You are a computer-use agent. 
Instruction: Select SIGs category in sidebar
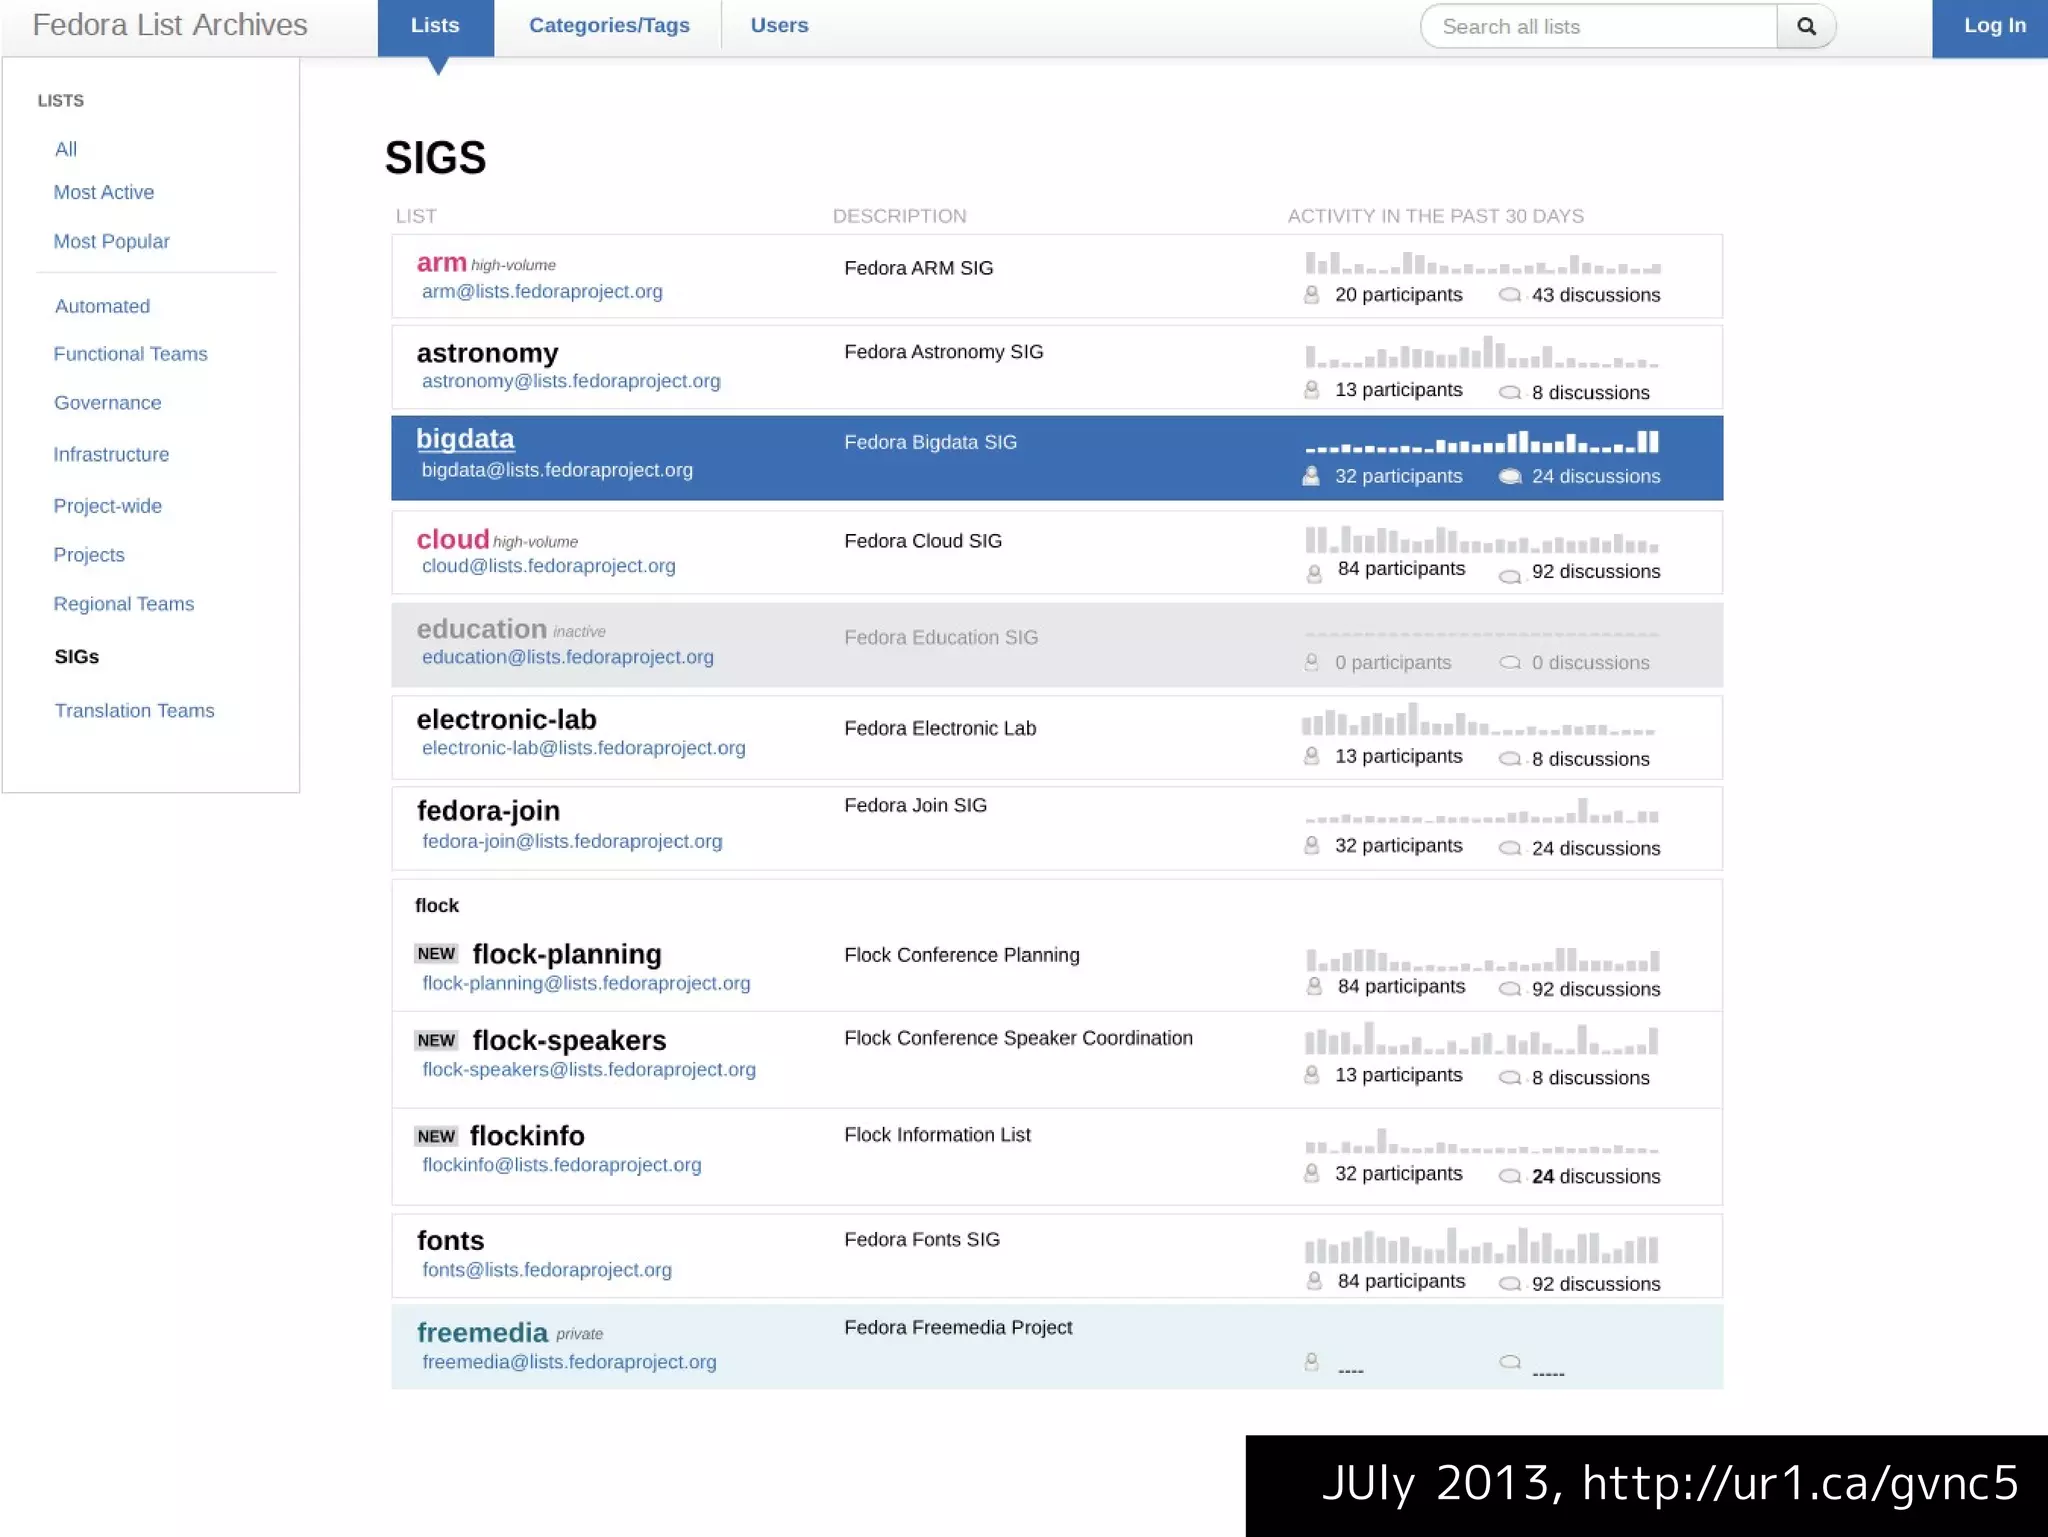pos(77,656)
